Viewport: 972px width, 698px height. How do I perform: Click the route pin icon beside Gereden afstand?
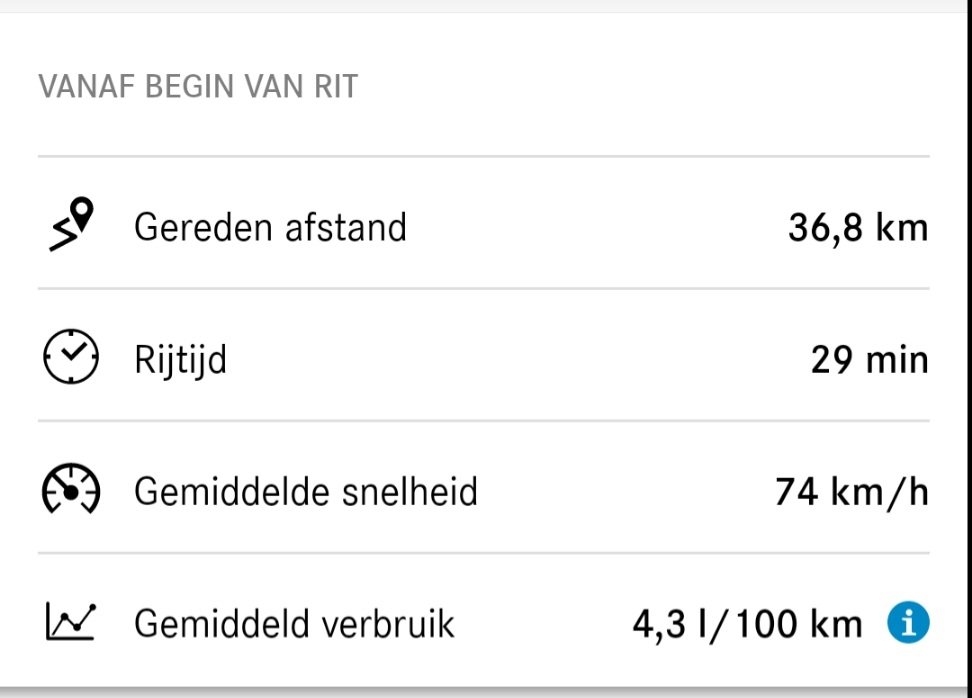[x=71, y=226]
